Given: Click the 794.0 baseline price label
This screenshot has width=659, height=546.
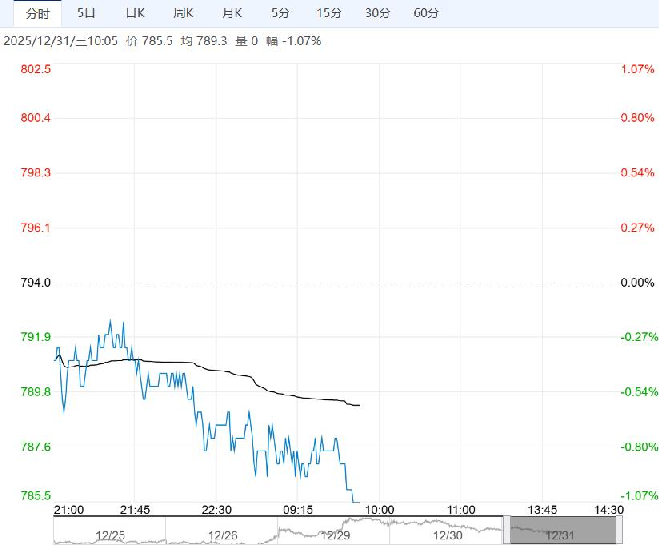Looking at the screenshot, I should (x=36, y=283).
